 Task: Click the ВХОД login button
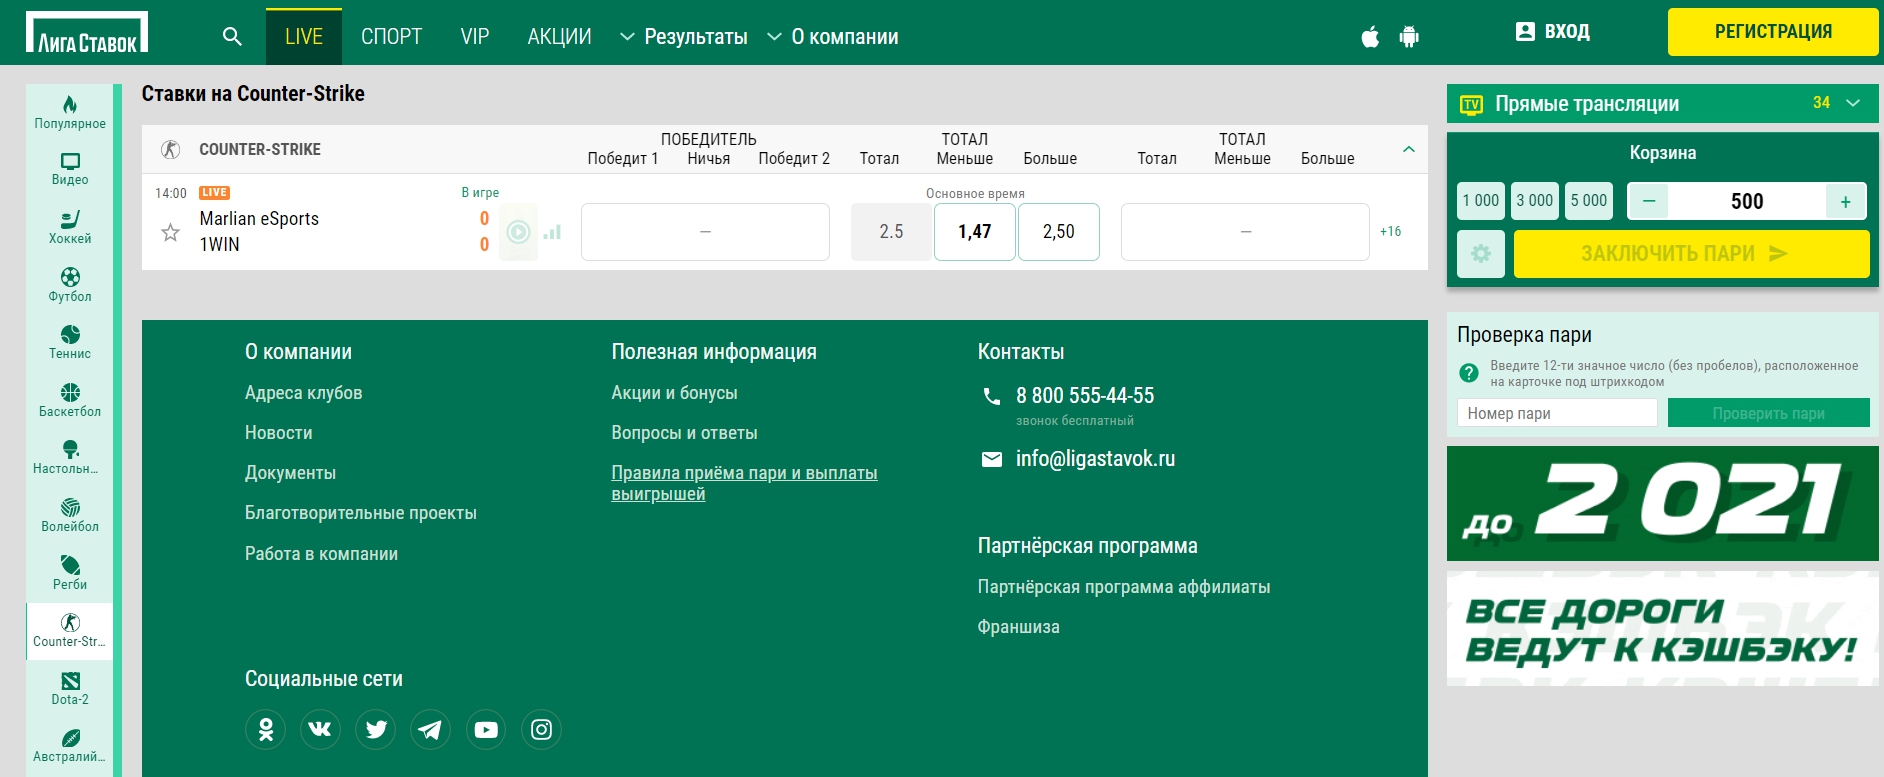click(x=1553, y=32)
